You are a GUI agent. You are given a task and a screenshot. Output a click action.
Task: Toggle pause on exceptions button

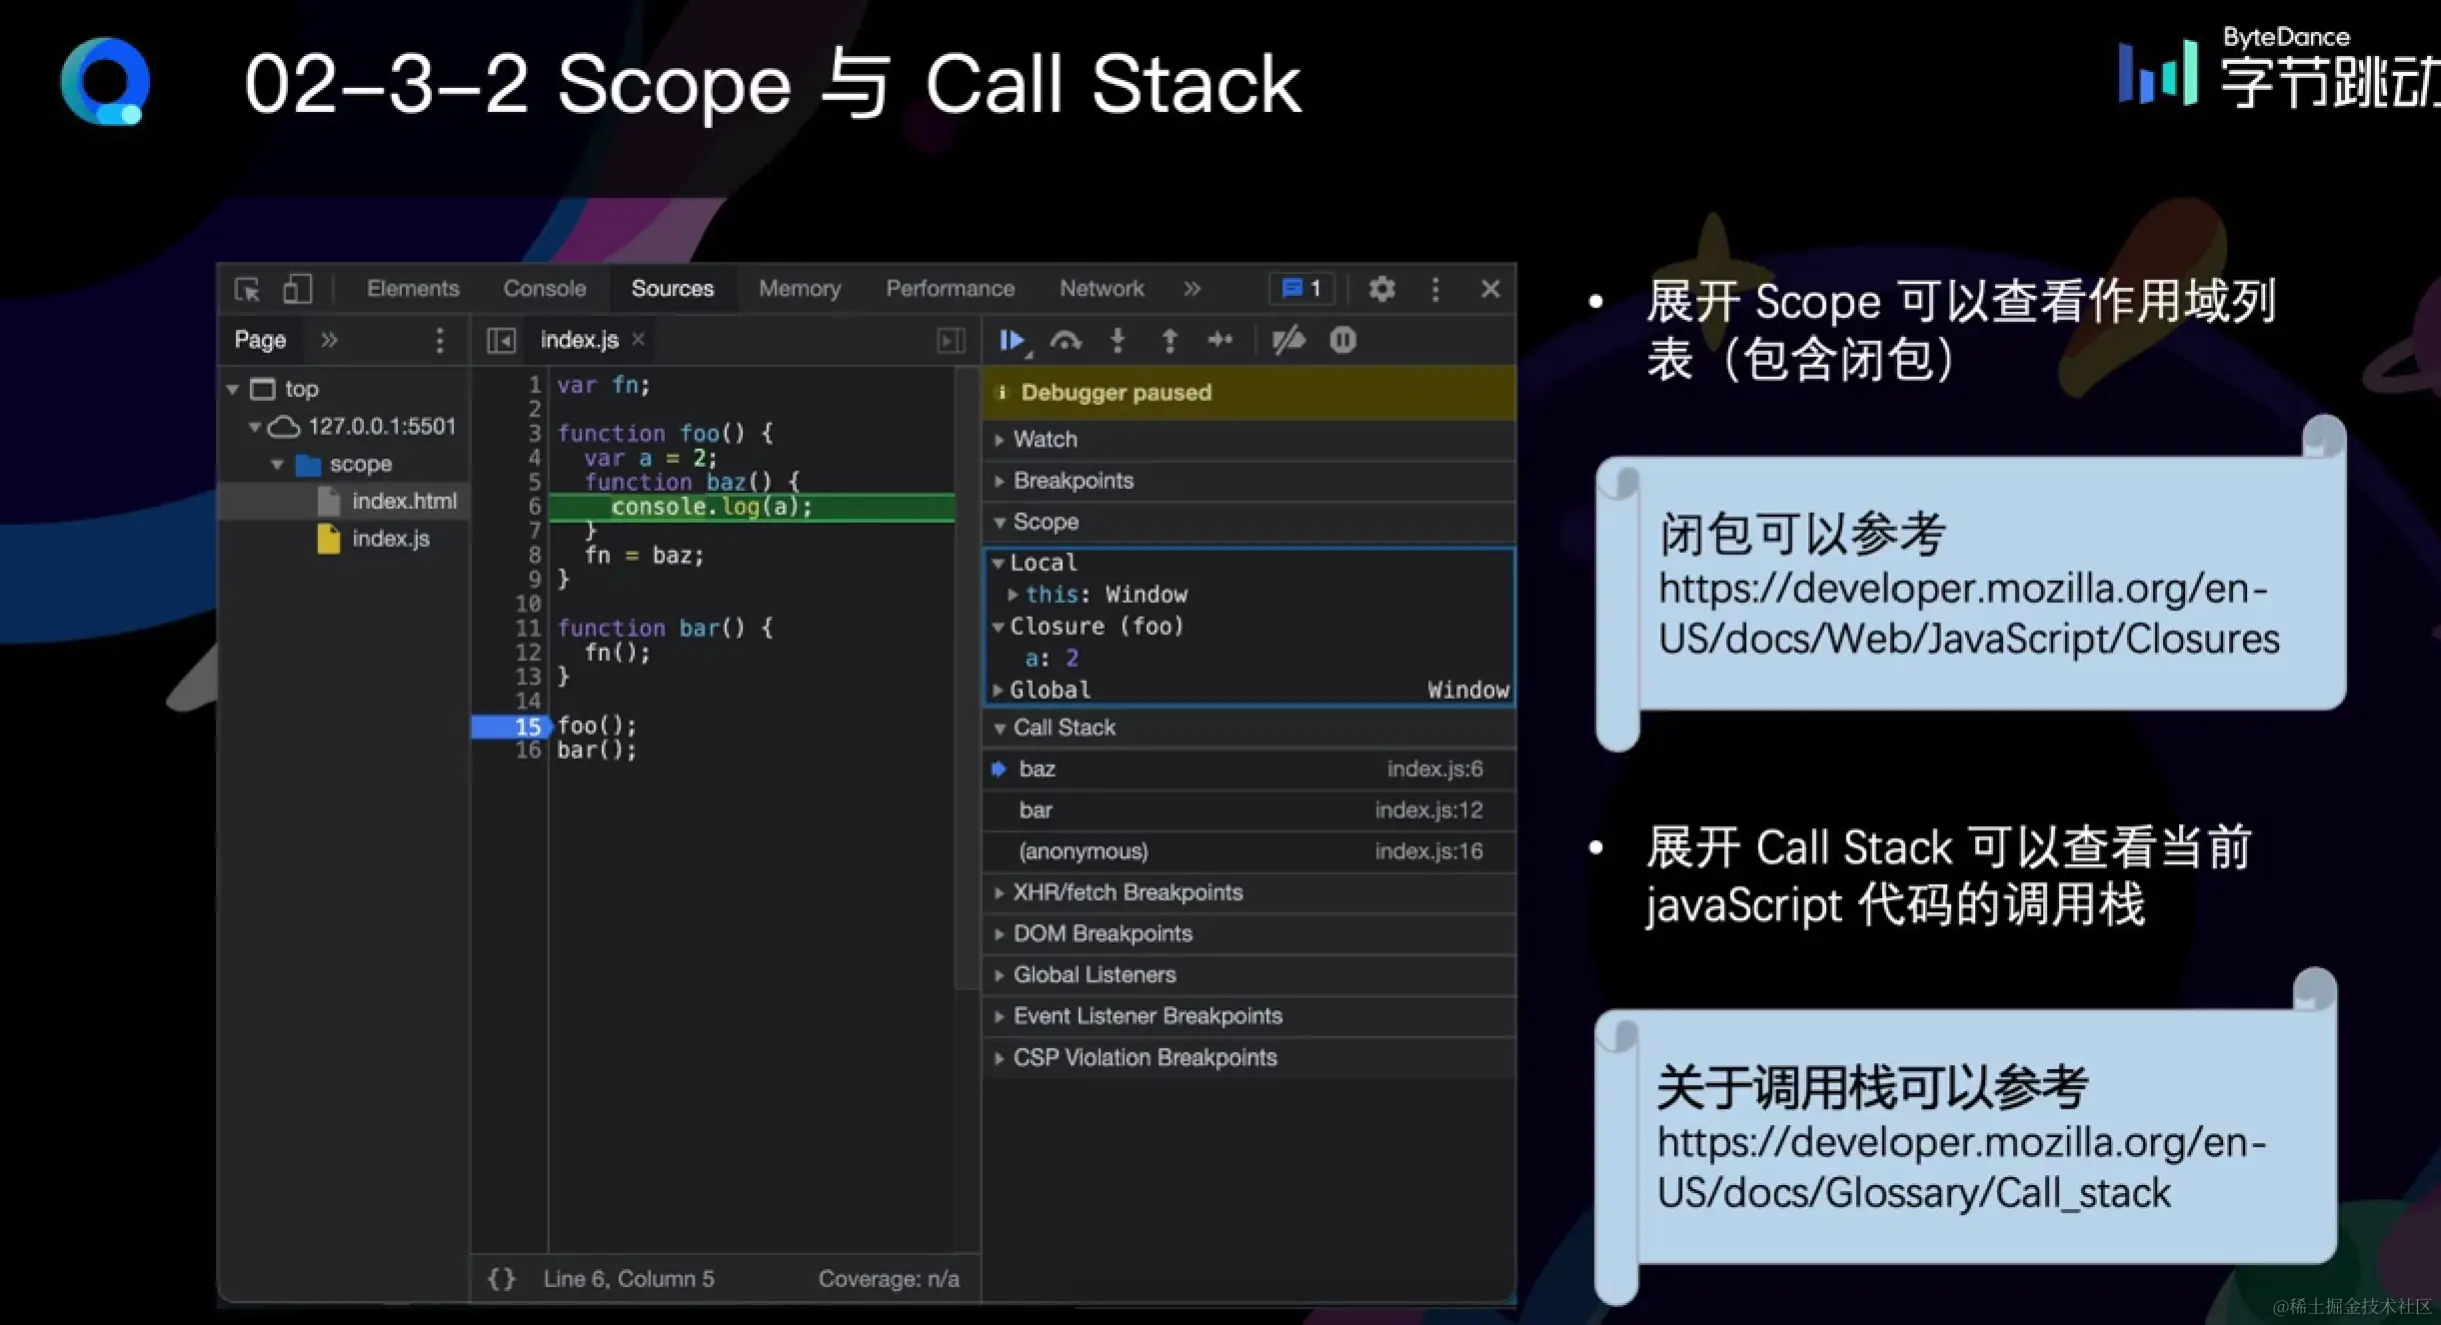click(1343, 341)
